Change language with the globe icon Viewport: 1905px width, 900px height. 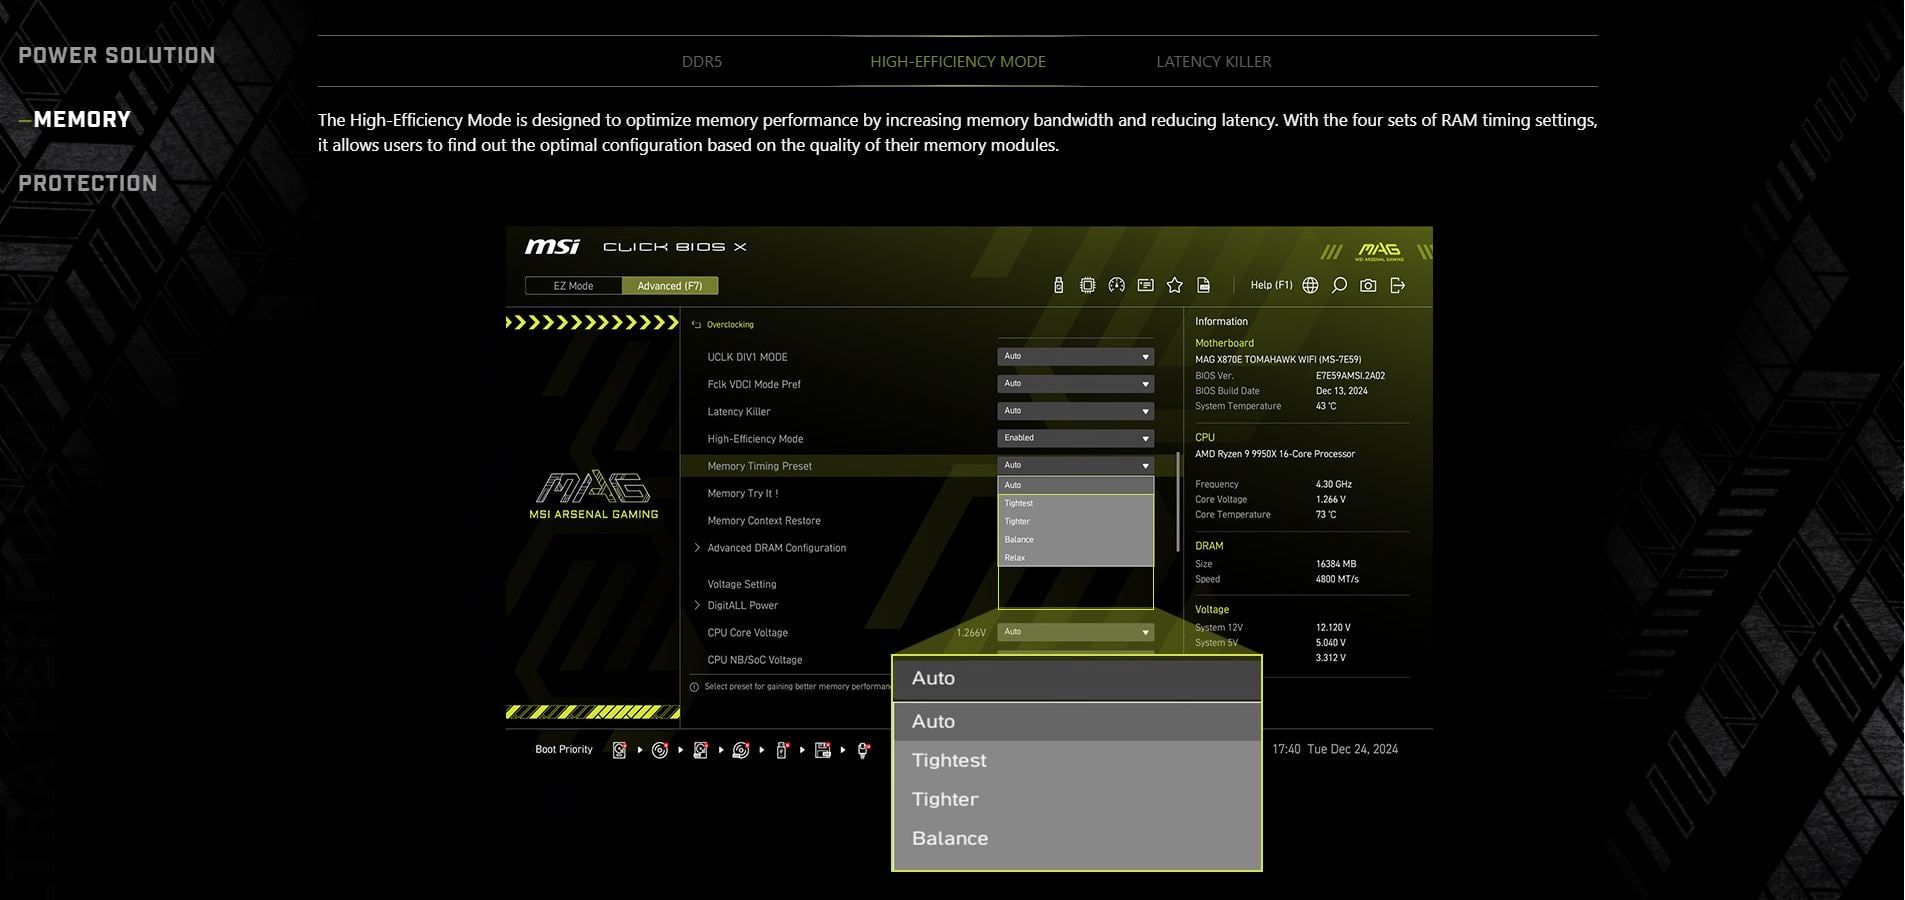pos(1310,286)
